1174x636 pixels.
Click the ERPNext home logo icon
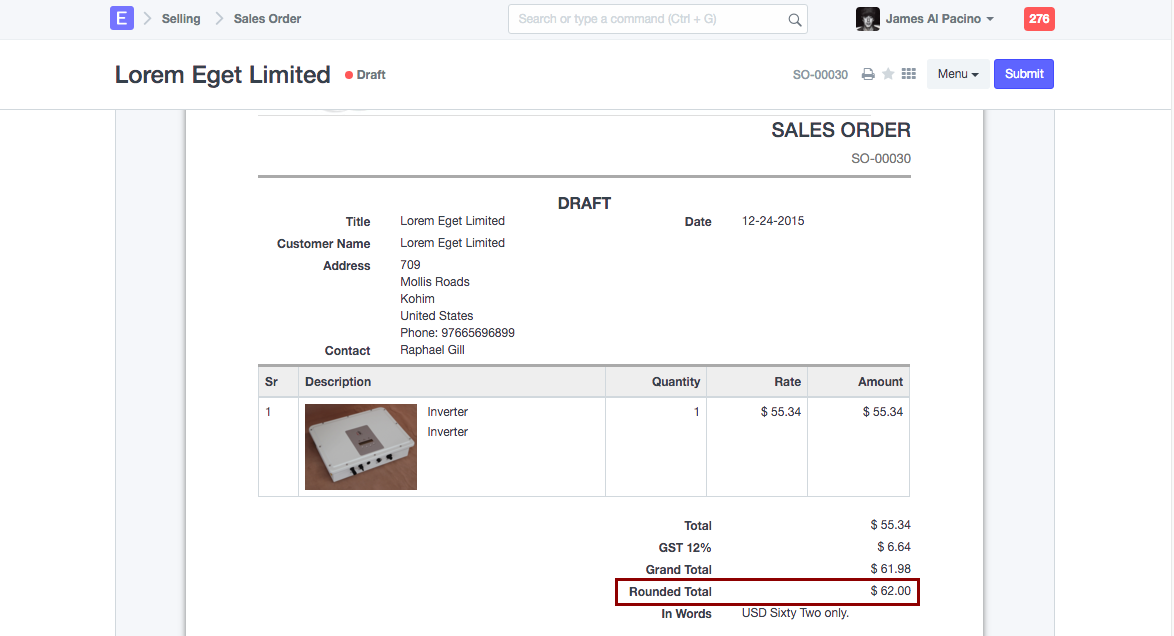point(121,19)
